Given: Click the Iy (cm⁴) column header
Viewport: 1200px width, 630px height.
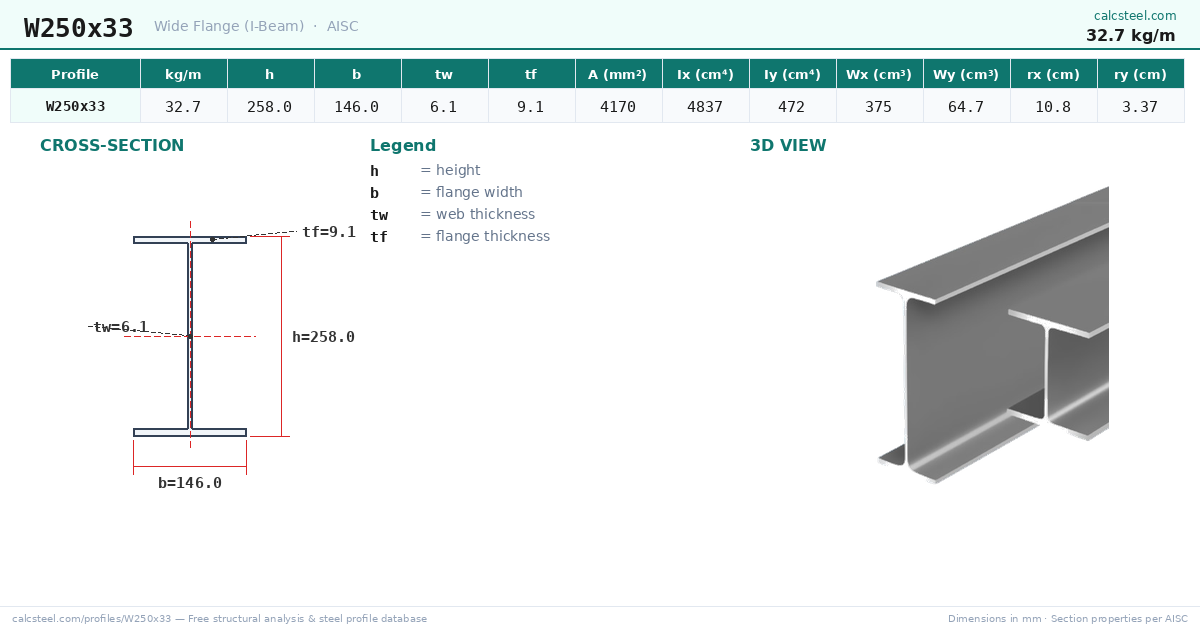Looking at the screenshot, I should pyautogui.click(x=792, y=74).
